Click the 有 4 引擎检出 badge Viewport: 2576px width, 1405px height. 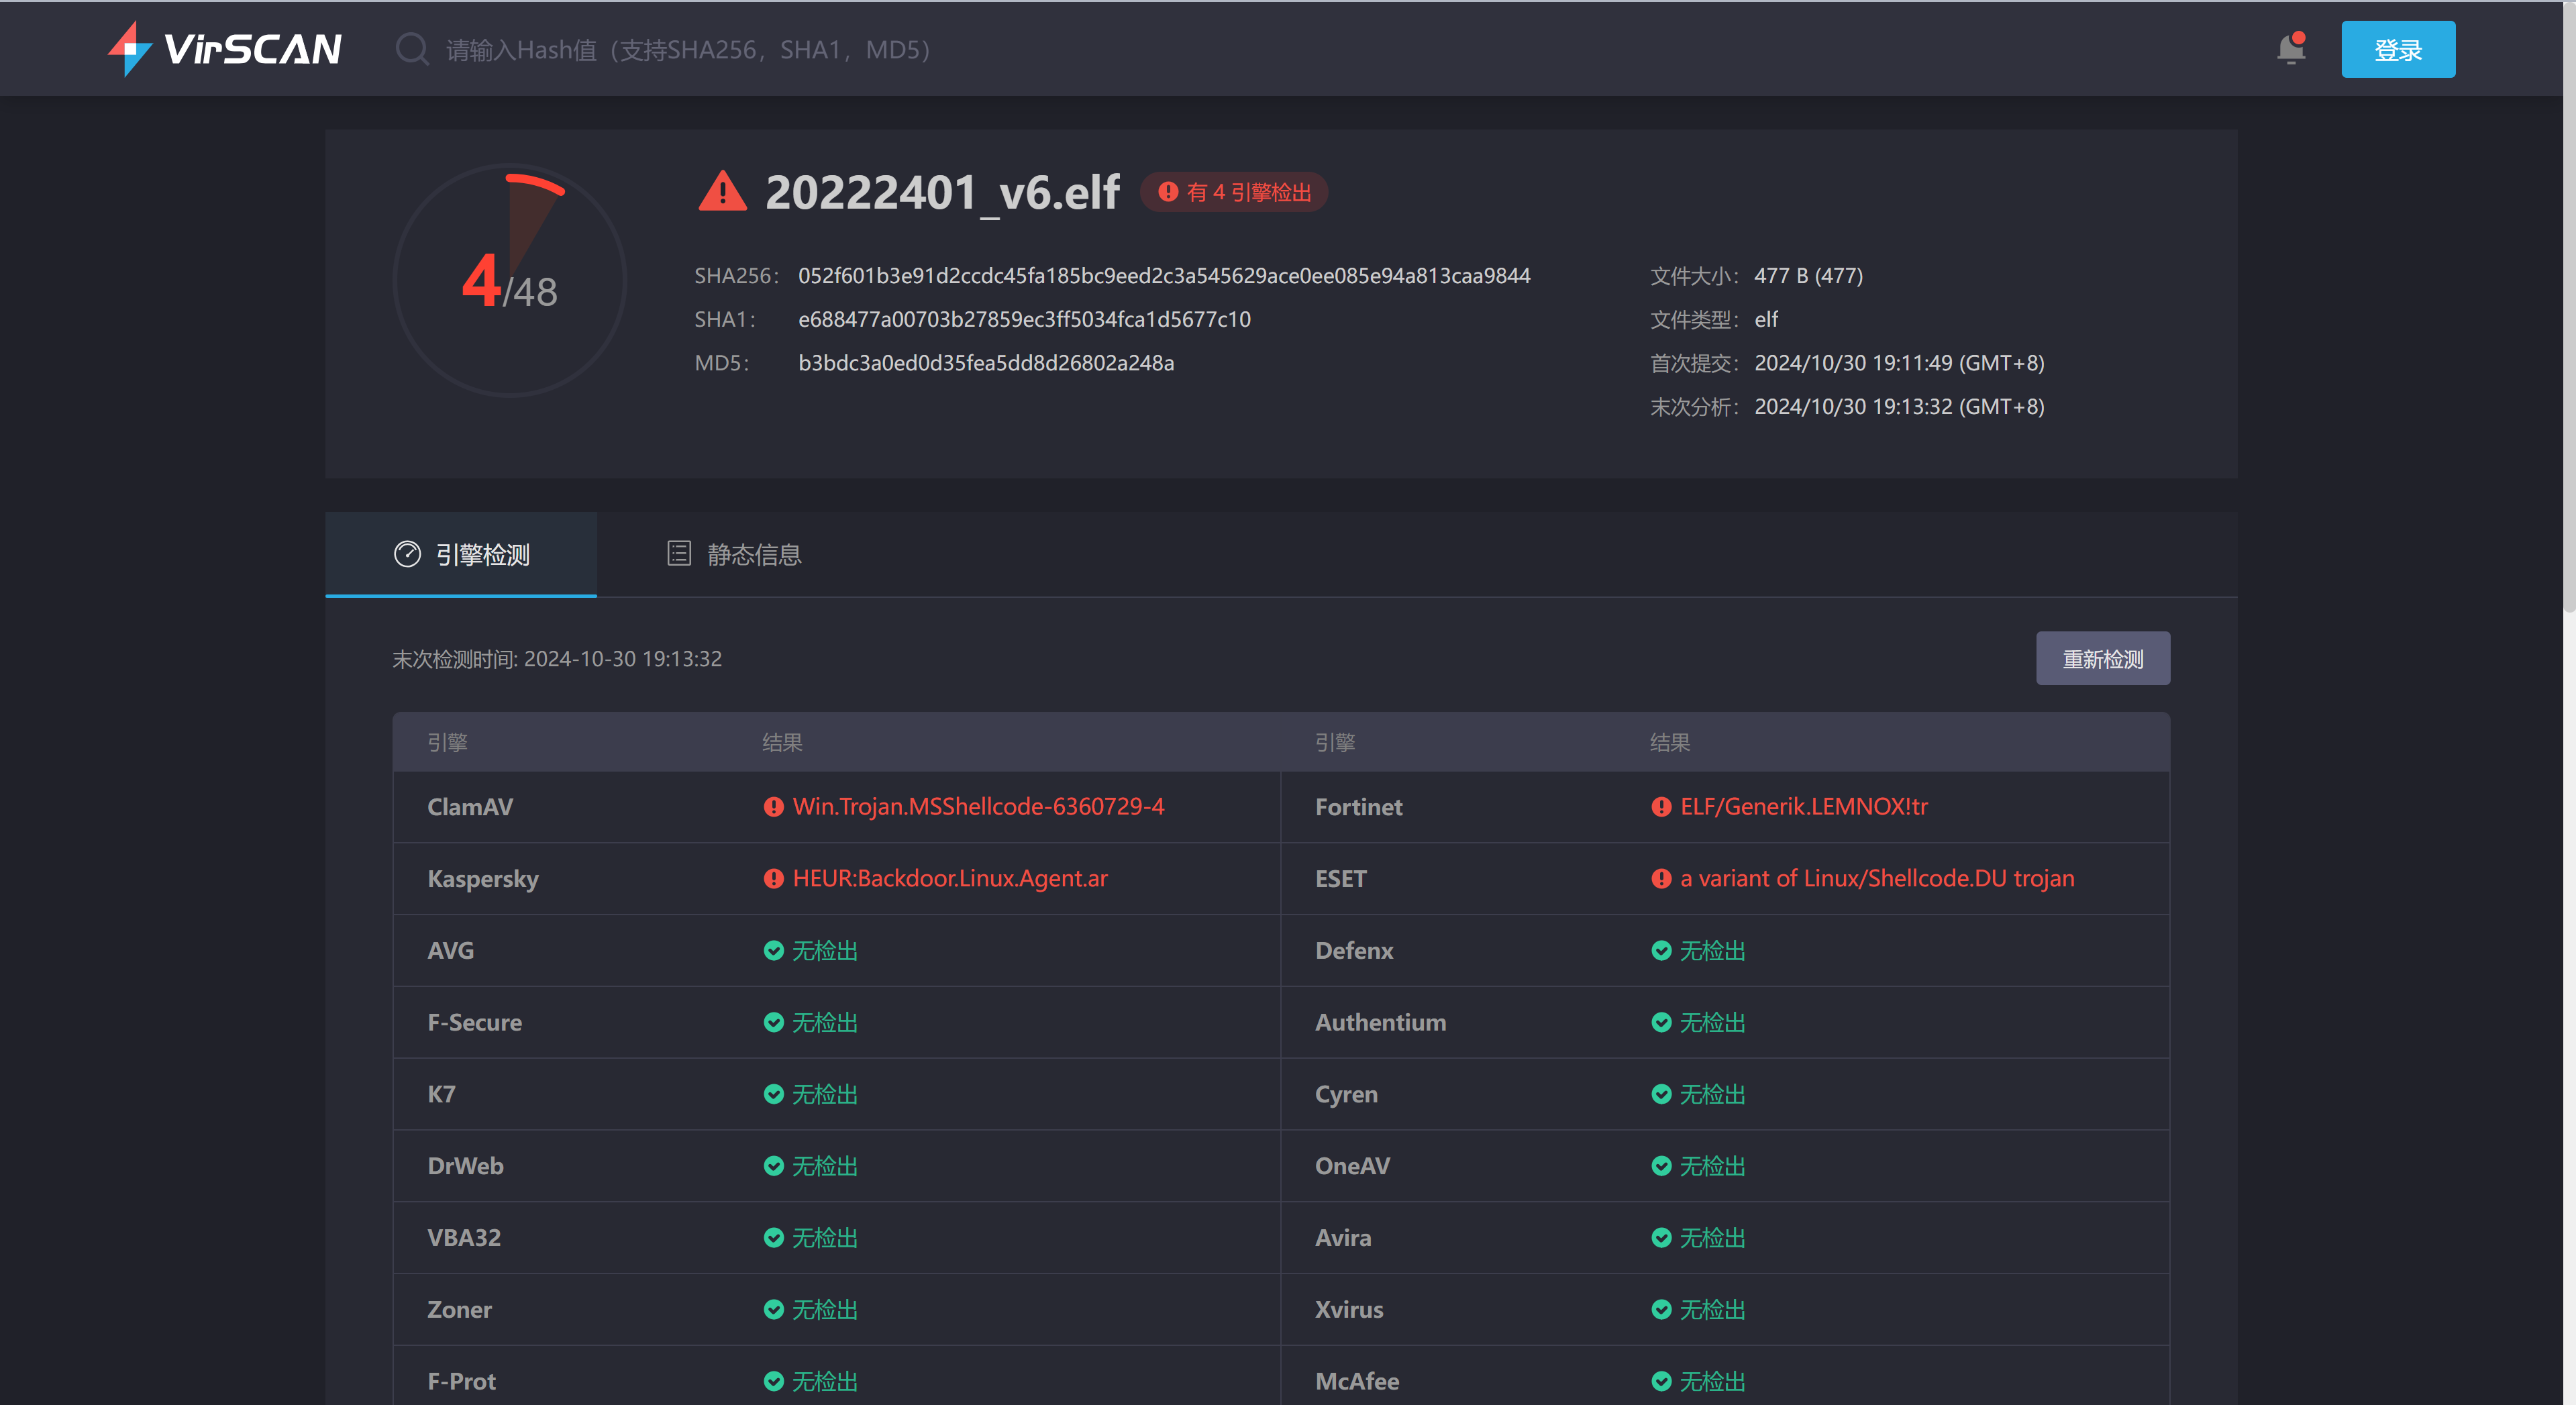1234,193
